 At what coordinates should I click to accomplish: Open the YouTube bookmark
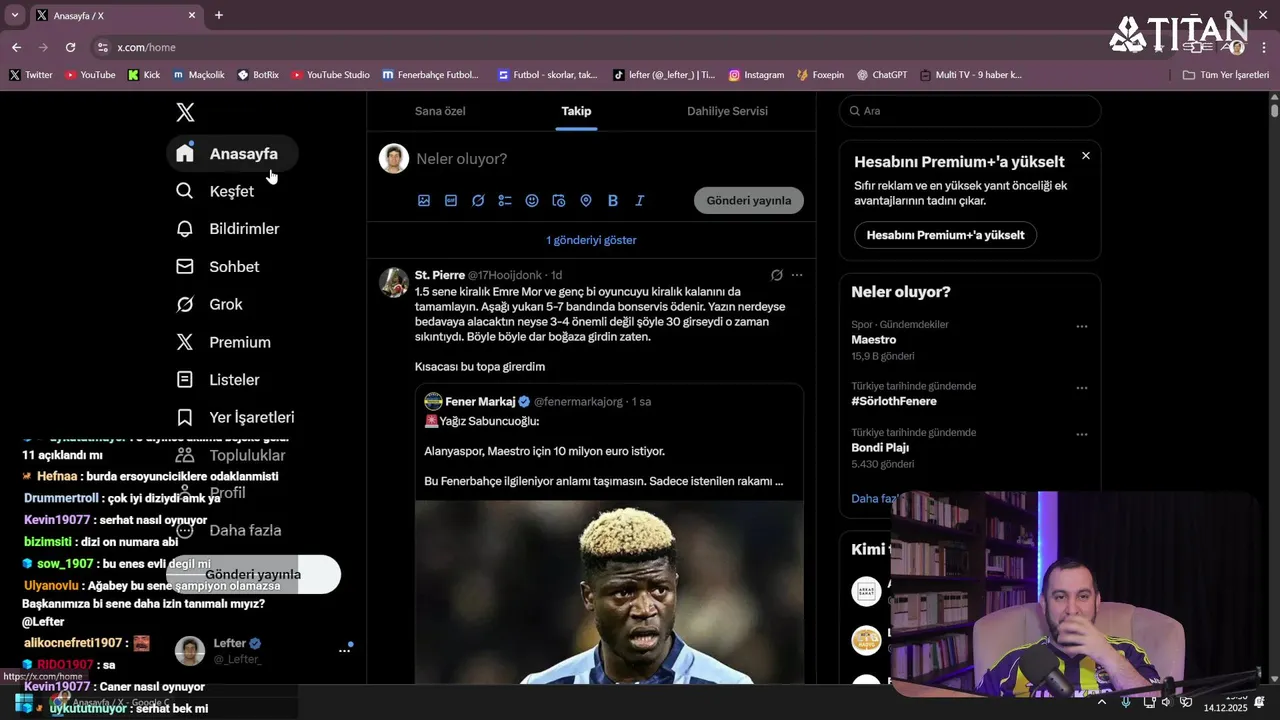[90, 75]
